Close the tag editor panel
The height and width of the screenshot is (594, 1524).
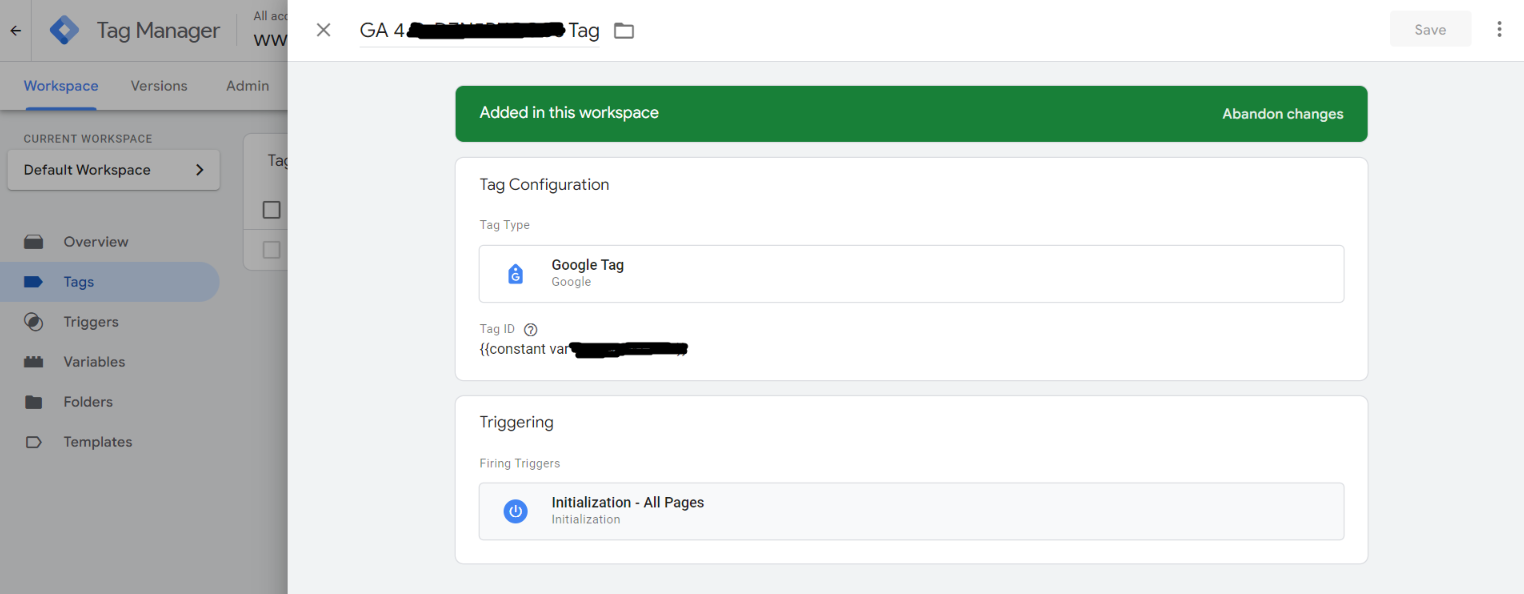pyautogui.click(x=323, y=30)
